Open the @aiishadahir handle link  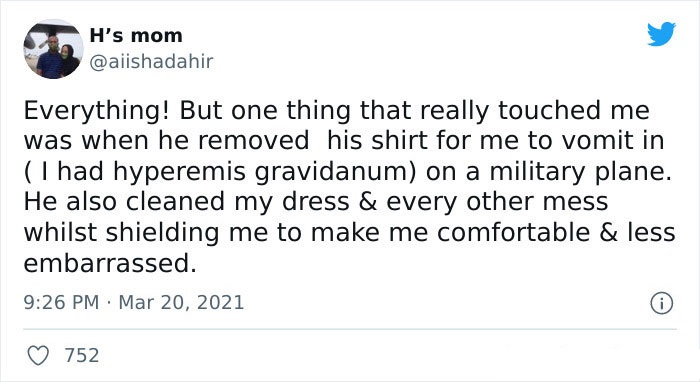click(151, 61)
